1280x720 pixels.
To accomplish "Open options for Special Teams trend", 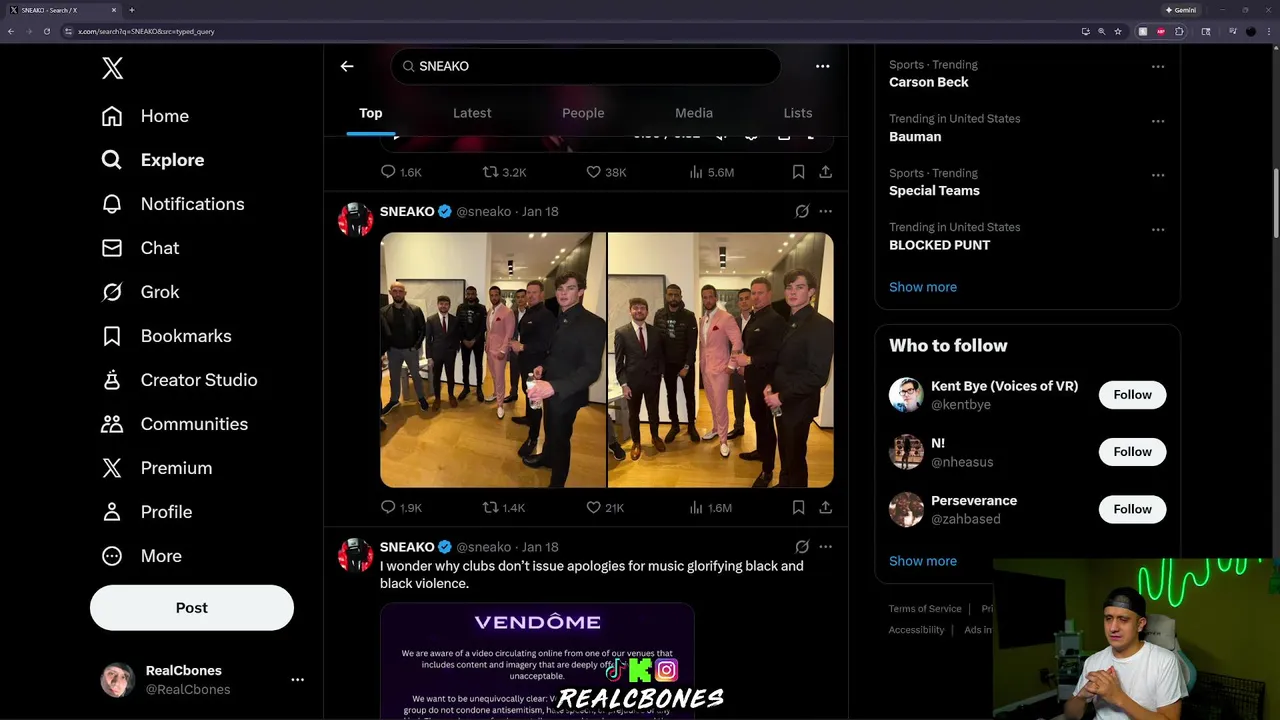I will pyautogui.click(x=1158, y=175).
